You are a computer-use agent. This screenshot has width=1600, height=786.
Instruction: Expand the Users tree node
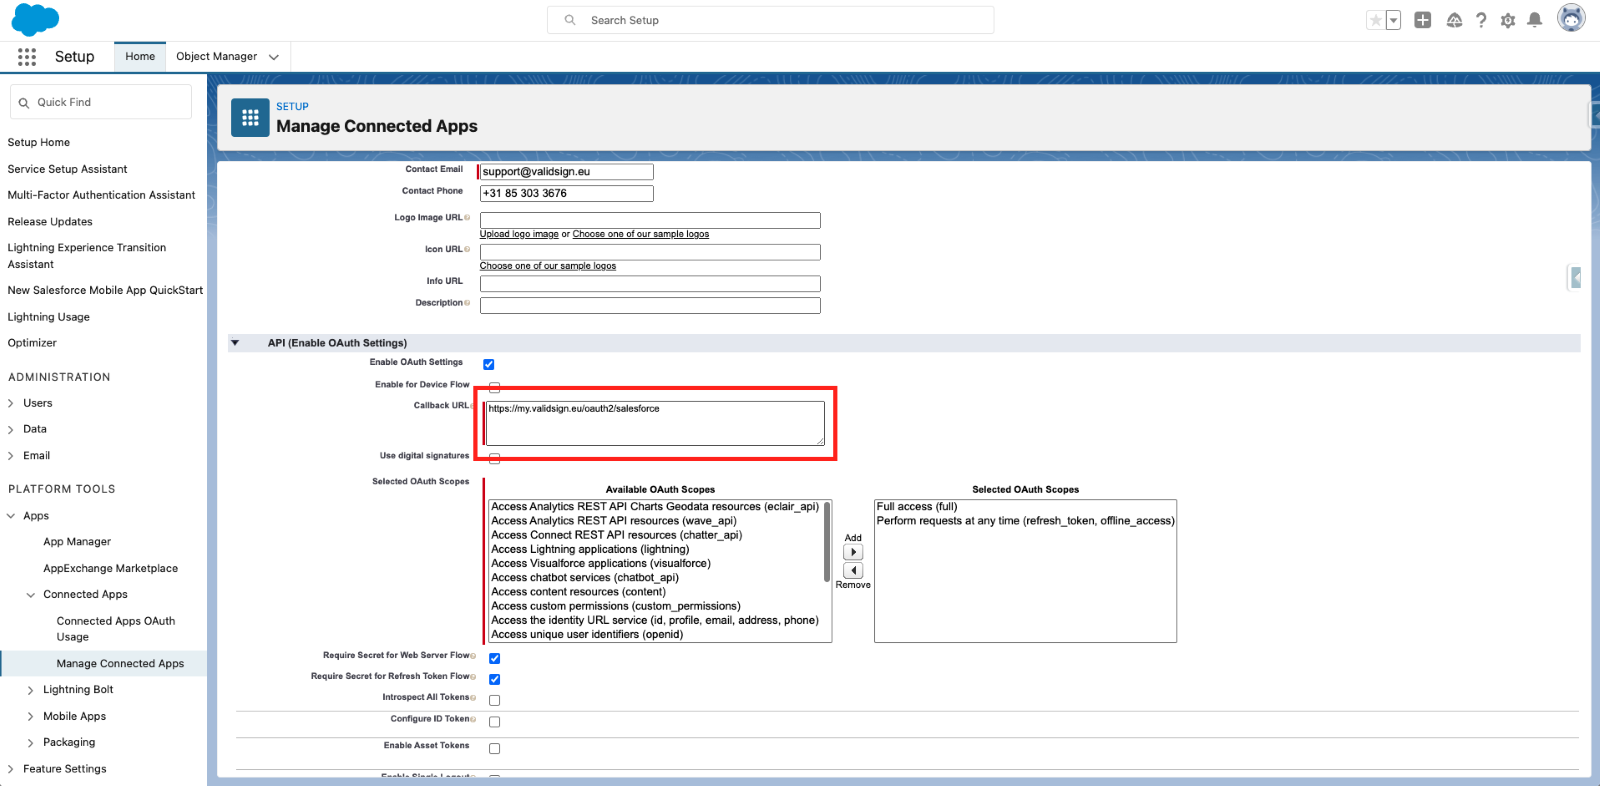pyautogui.click(x=11, y=404)
